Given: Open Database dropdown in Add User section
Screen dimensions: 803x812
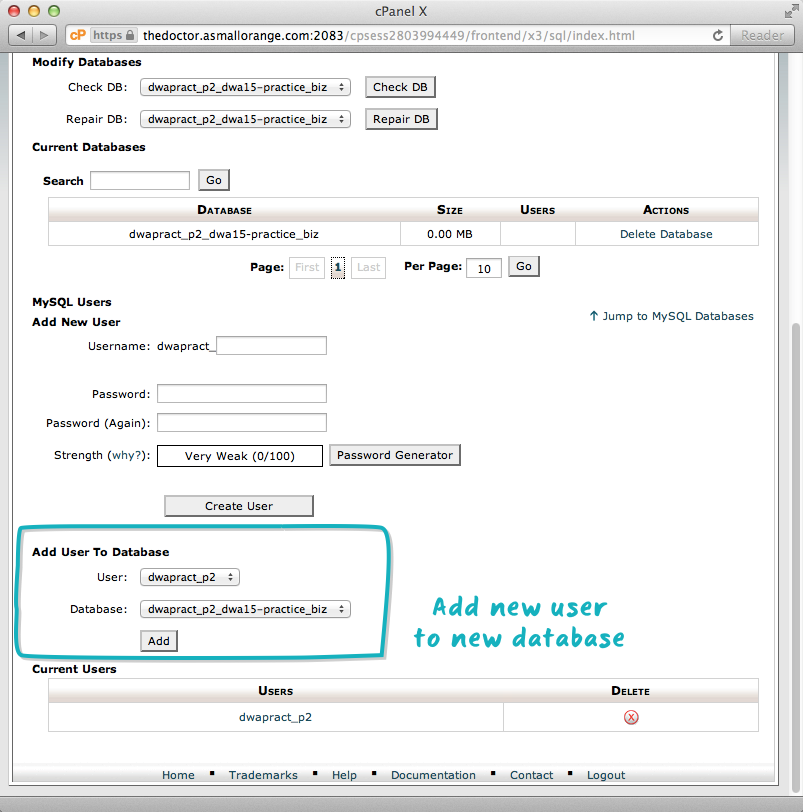Looking at the screenshot, I should 245,609.
